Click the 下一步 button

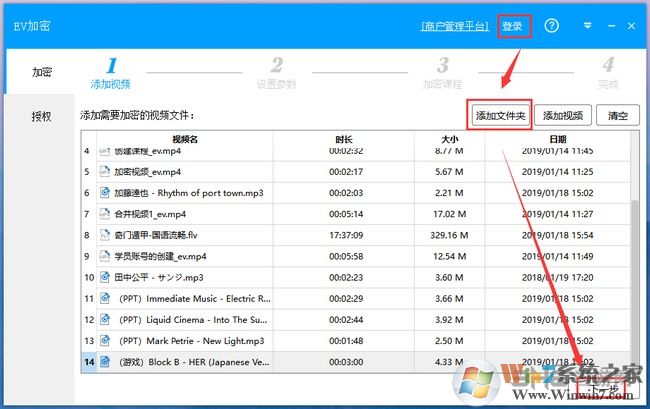pyautogui.click(x=604, y=390)
